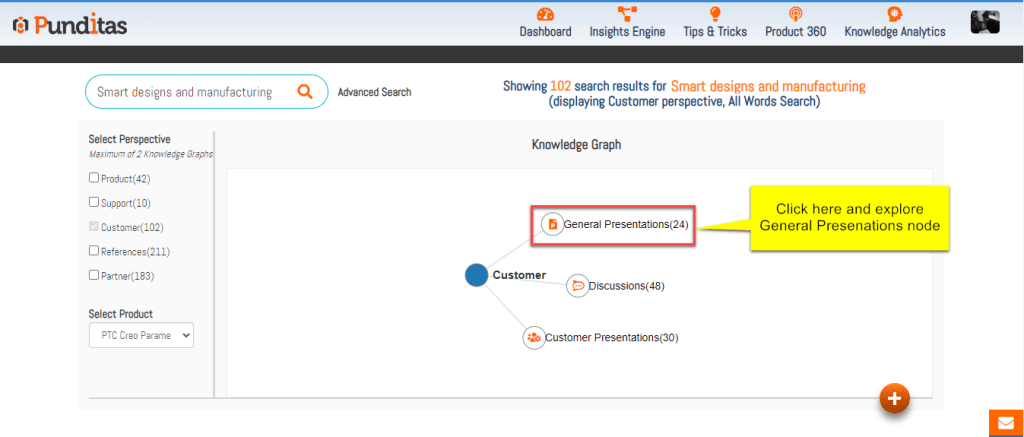Viewport: 1024px width, 437px height.
Task: Click the Punditas logo icon
Action: click(20, 24)
